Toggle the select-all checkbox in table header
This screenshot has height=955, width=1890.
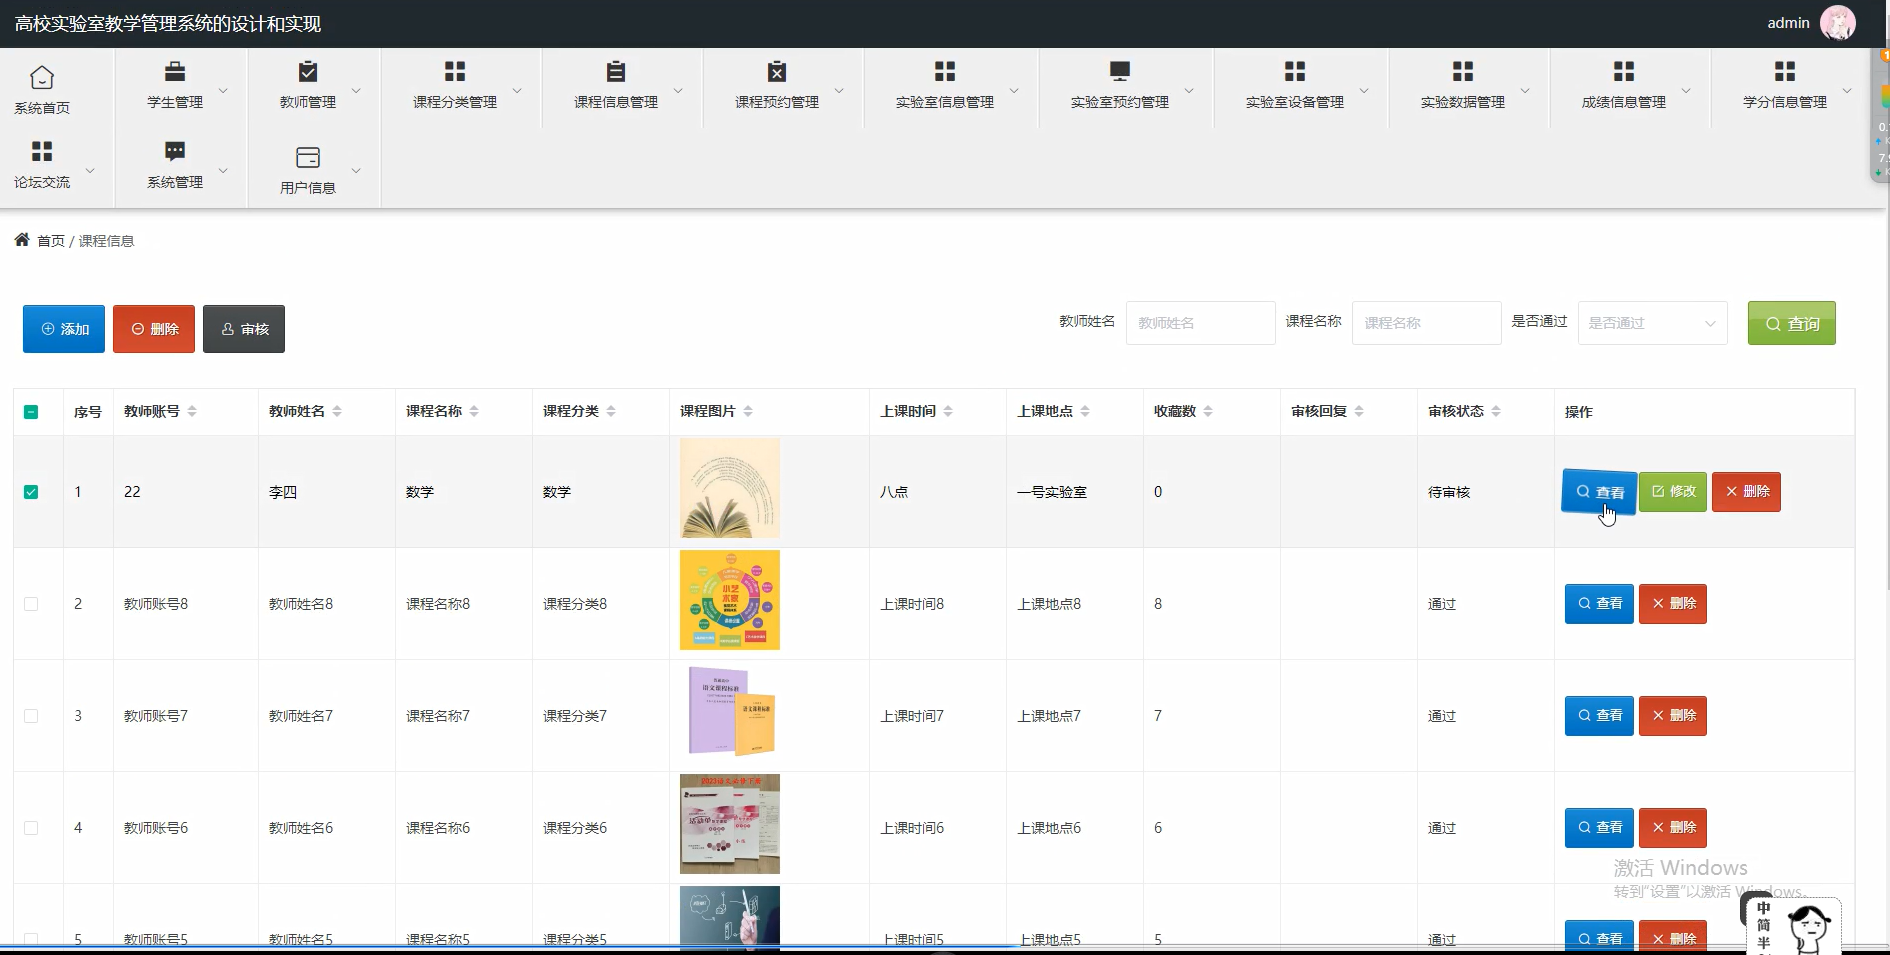[x=31, y=411]
